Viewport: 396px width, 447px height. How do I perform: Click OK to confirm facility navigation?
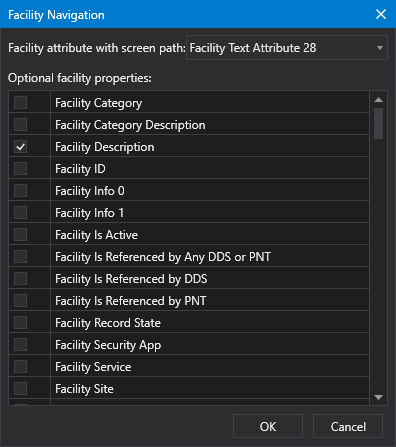[268, 426]
